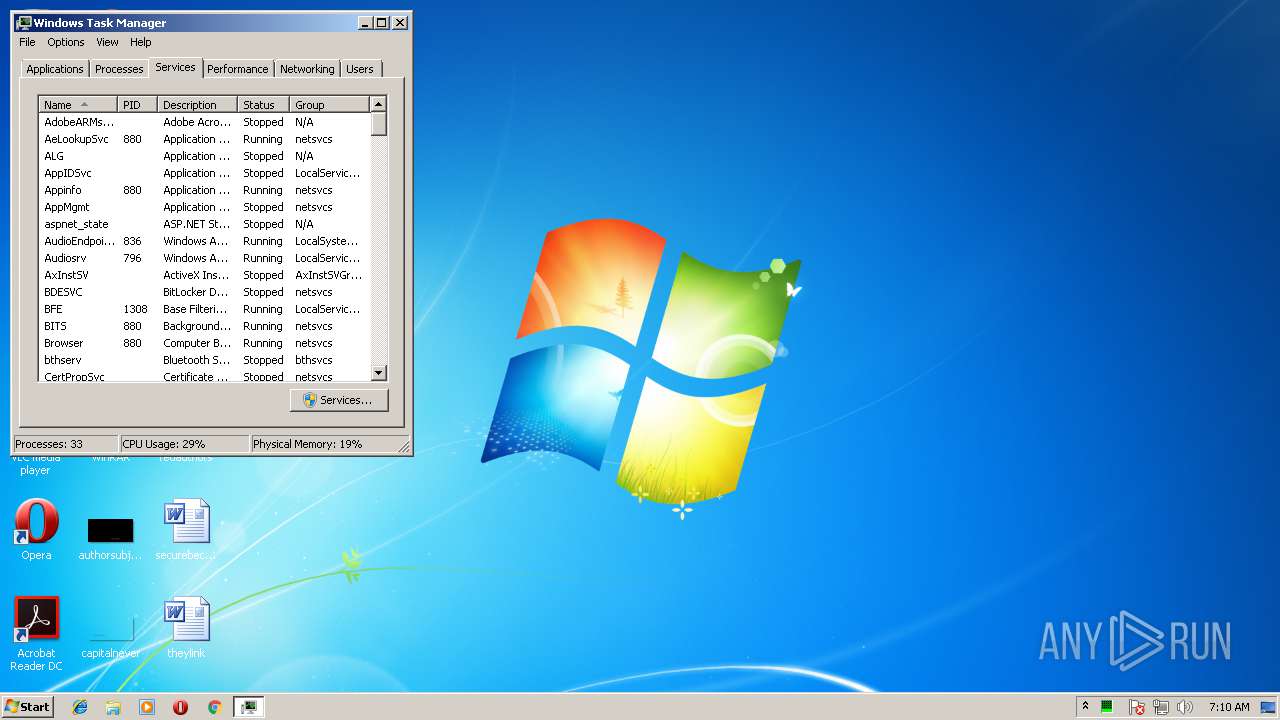The width and height of the screenshot is (1280, 720).
Task: Click the services list scroll down arrow
Action: [x=378, y=373]
